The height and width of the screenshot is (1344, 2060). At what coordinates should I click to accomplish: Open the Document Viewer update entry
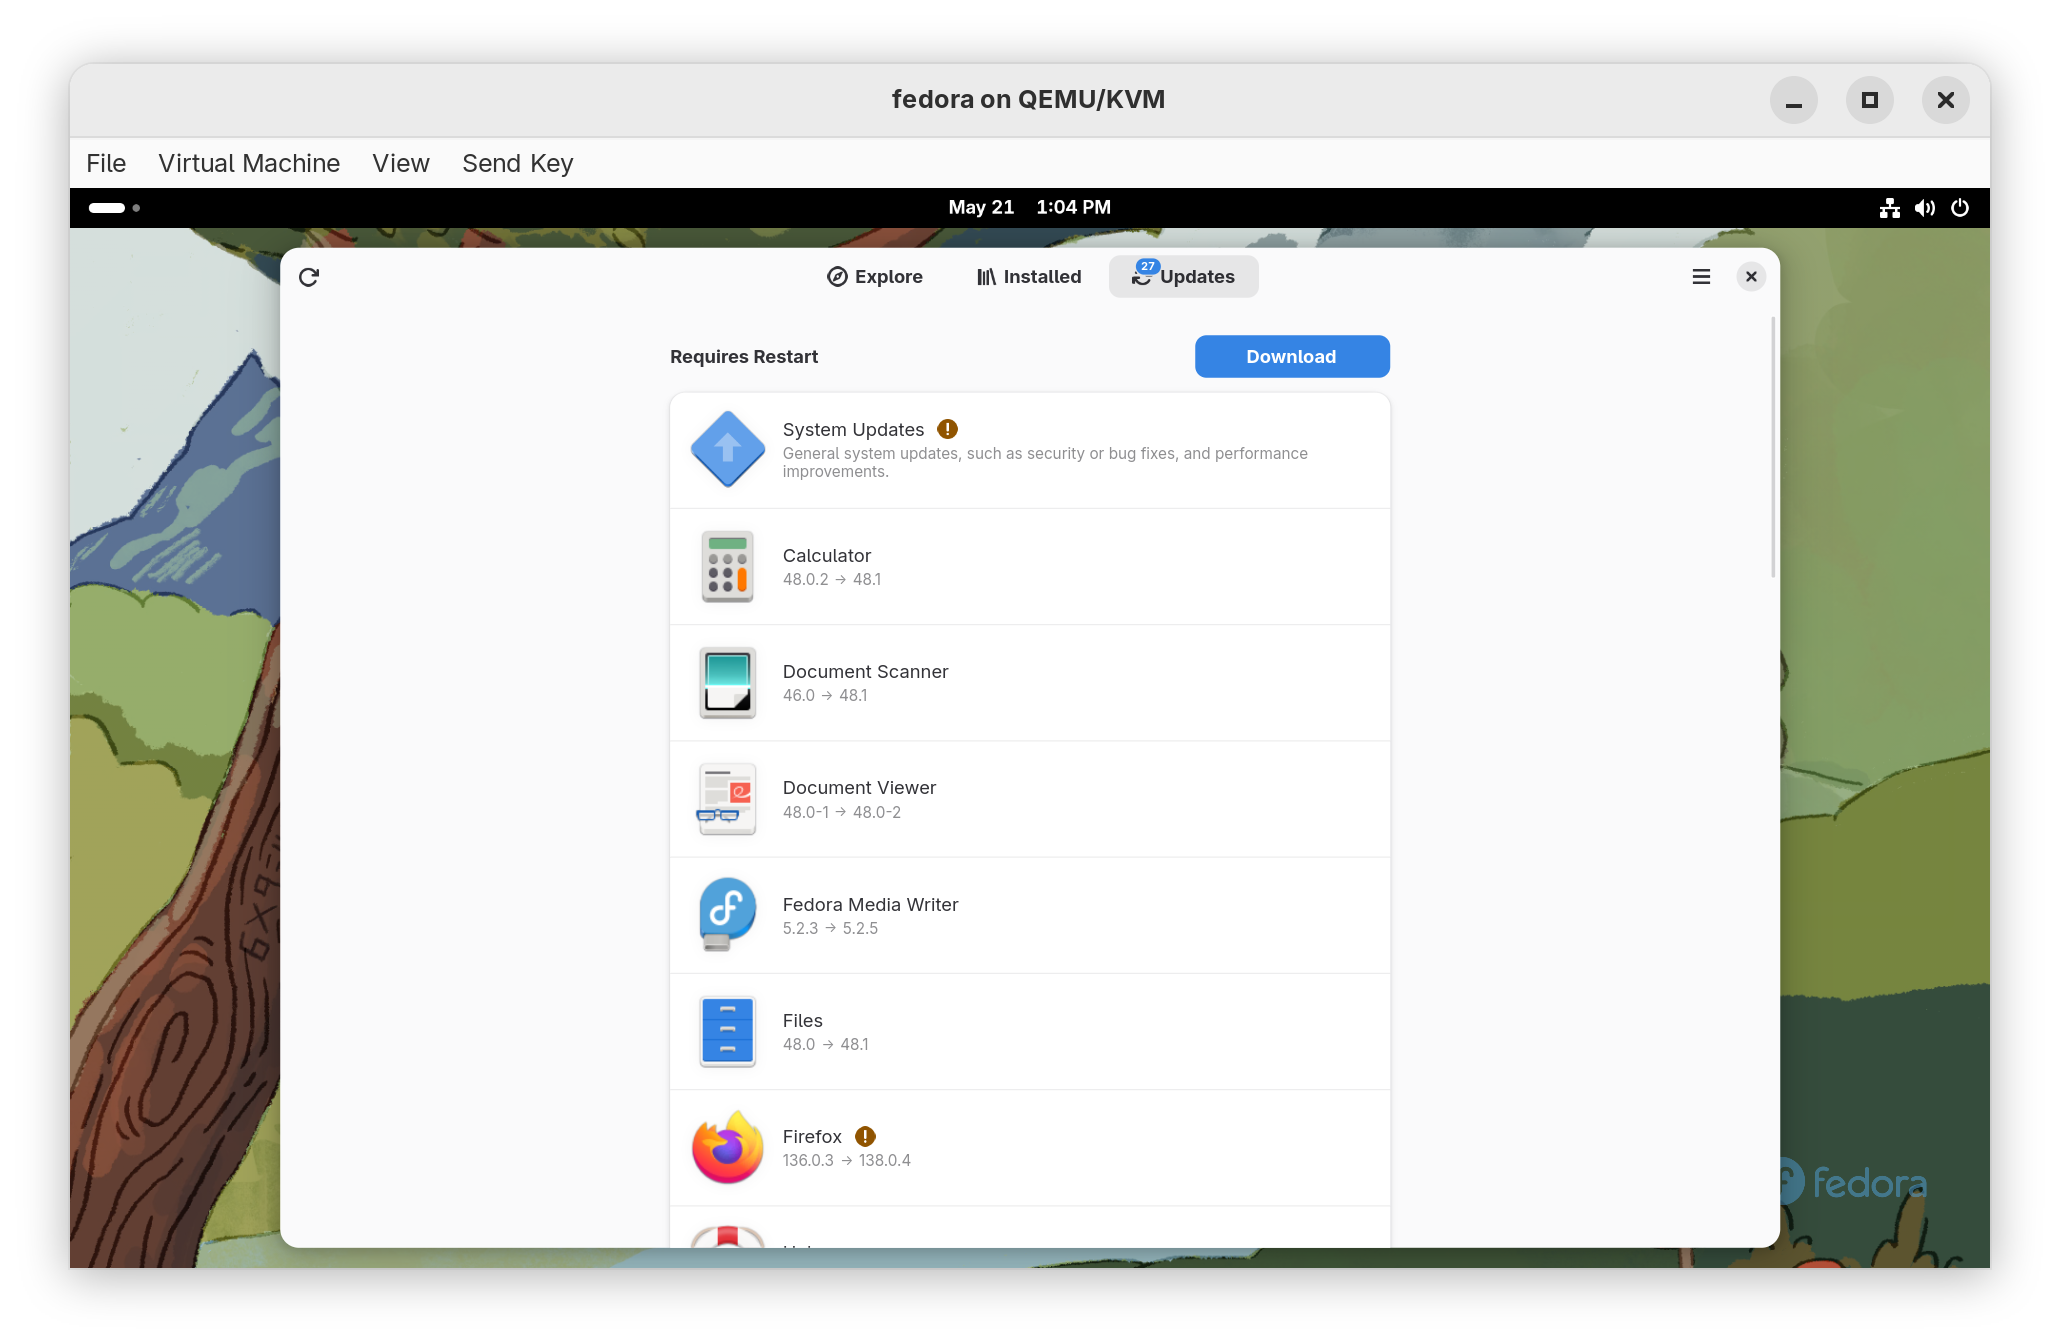click(x=1030, y=799)
